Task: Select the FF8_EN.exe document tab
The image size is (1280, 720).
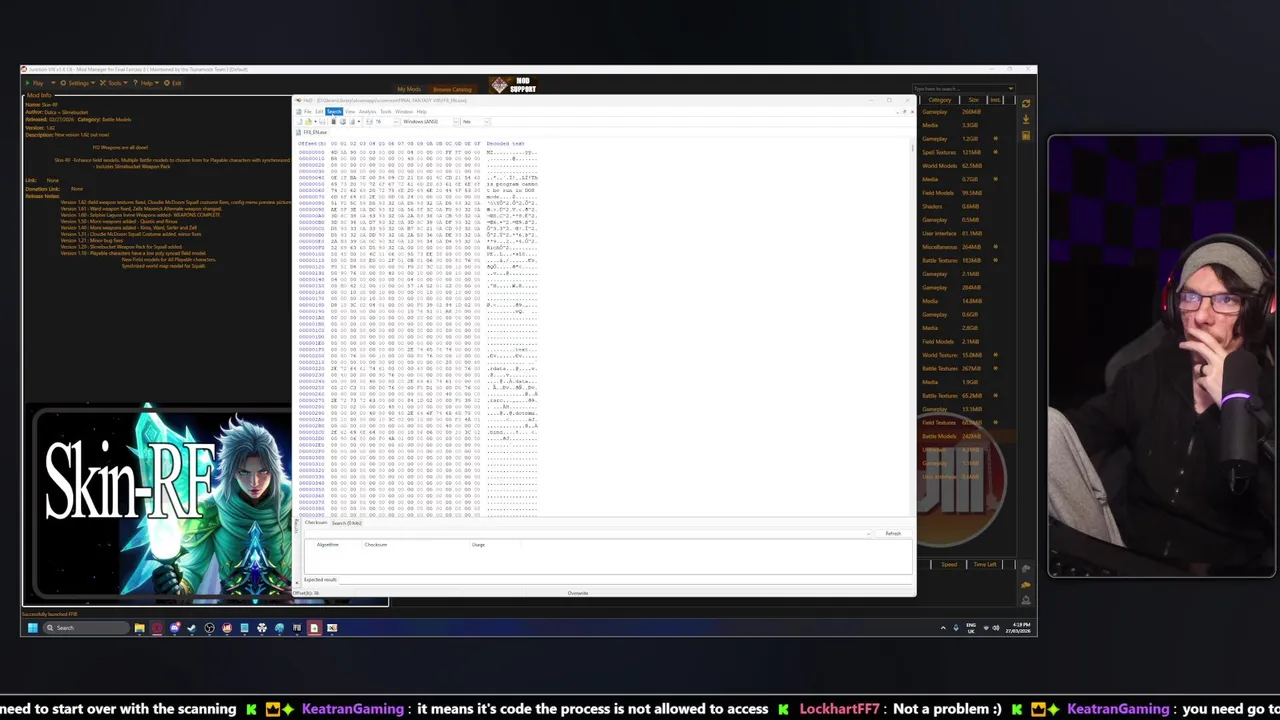Action: click(x=313, y=132)
